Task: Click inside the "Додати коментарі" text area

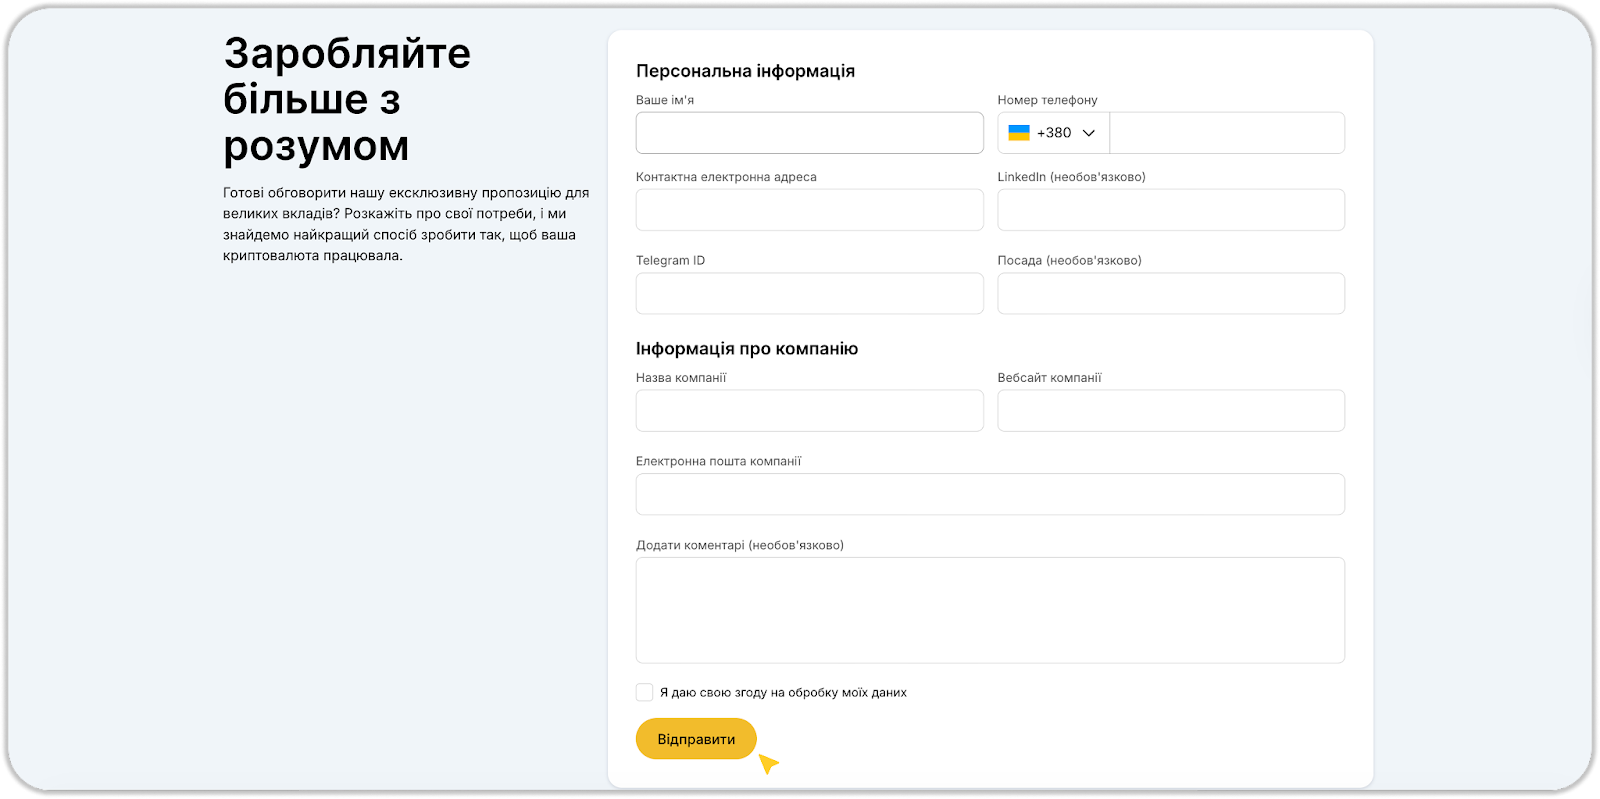Action: coord(990,610)
